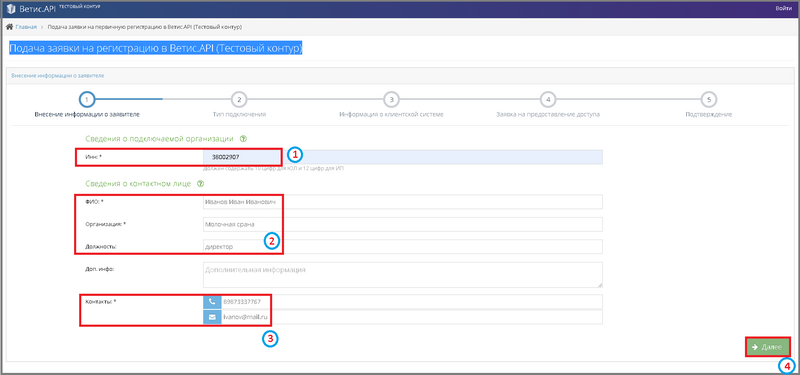Open the Главная breadcrumb link
The height and width of the screenshot is (375, 800).
26,27
